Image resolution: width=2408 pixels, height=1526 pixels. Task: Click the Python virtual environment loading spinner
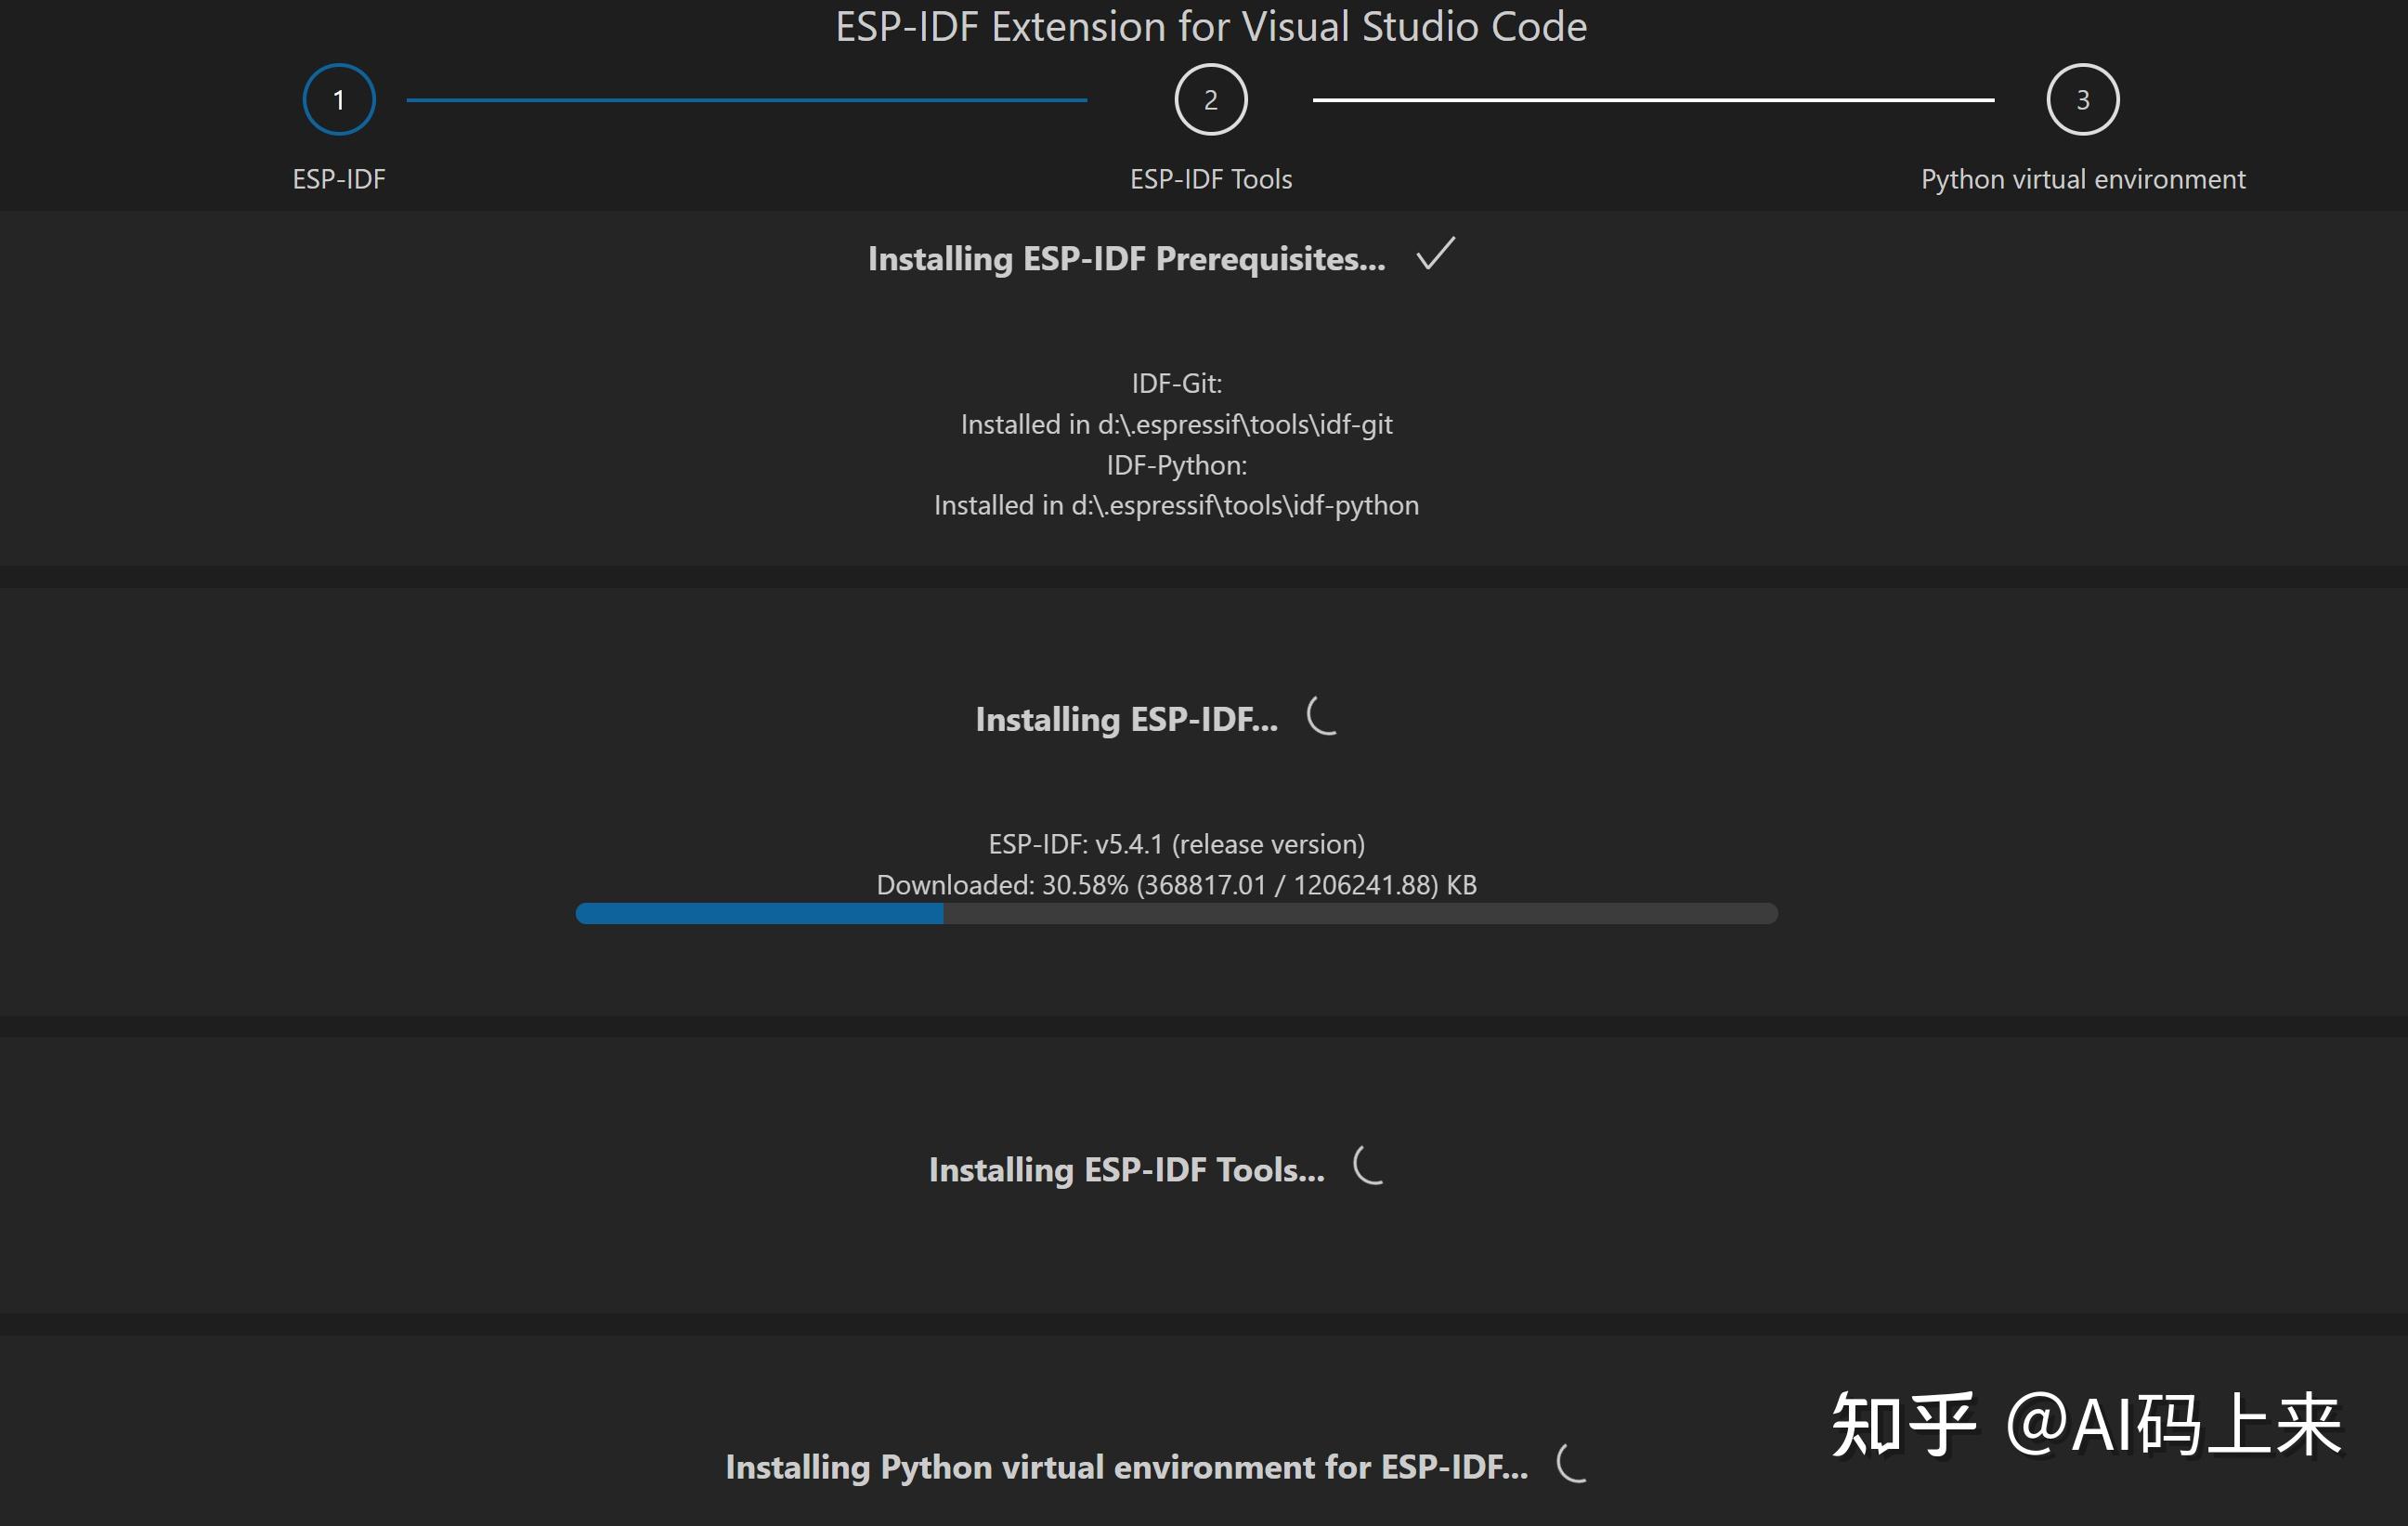point(1571,1464)
